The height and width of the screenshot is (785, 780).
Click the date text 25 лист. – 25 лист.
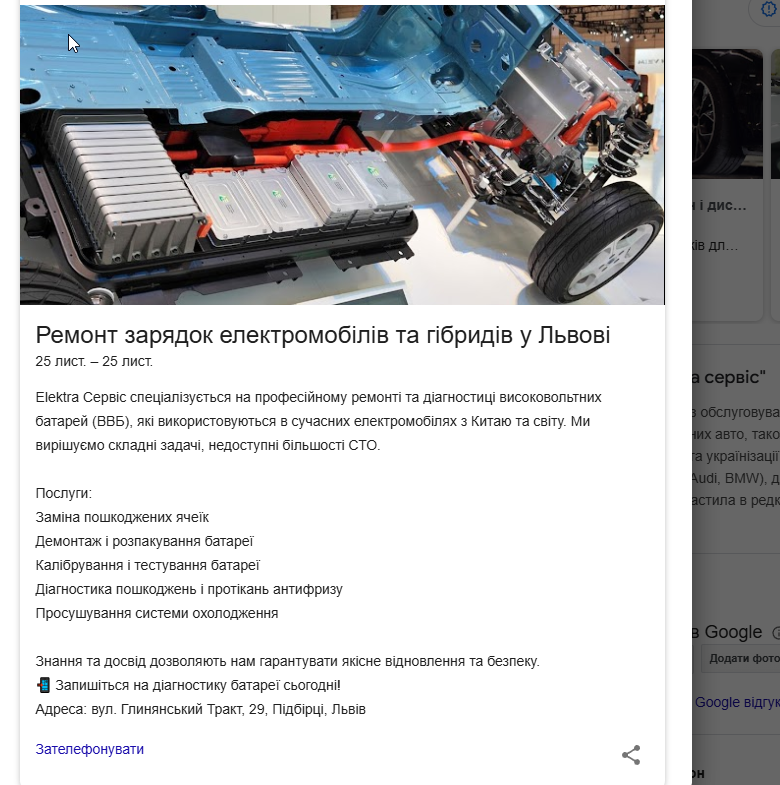[94, 361]
